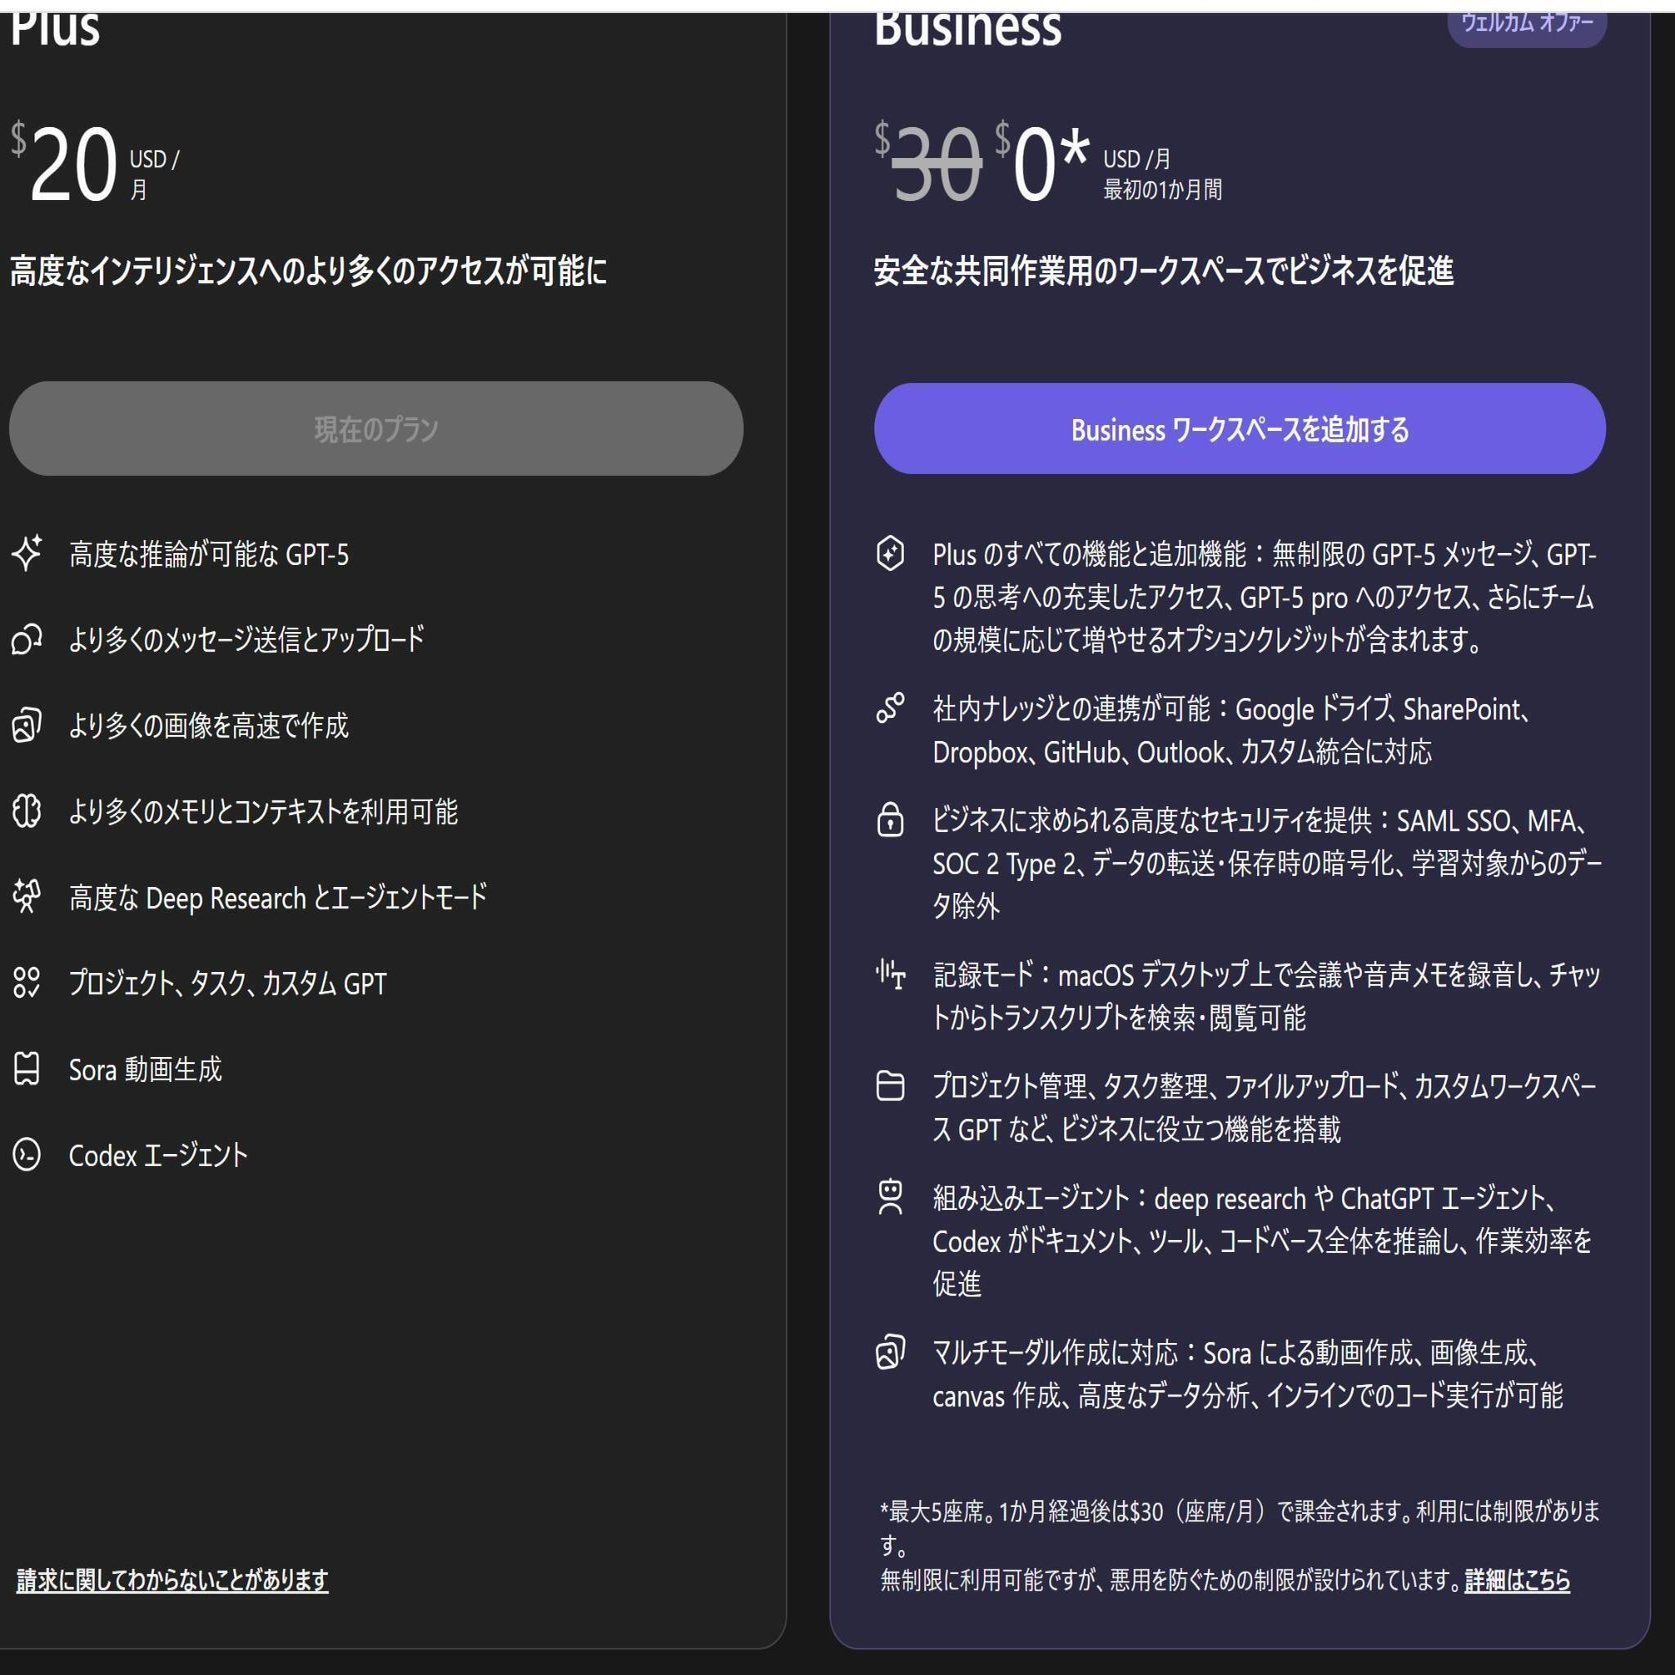Click the robot agent icon beside 組み込みエージェント
This screenshot has height=1675, width=1675.
click(x=890, y=1197)
